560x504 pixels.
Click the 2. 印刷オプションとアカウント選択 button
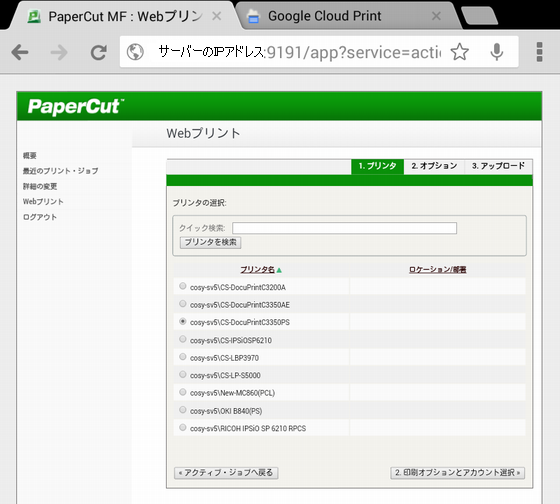click(458, 473)
